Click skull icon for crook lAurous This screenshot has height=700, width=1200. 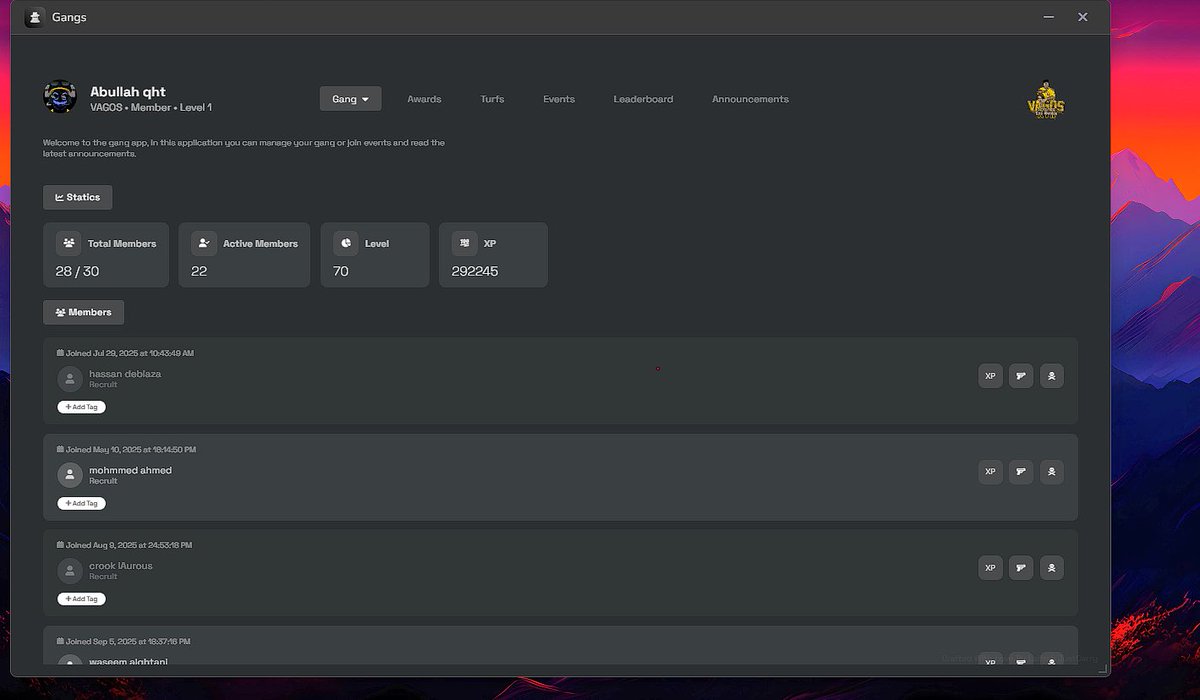1051,568
